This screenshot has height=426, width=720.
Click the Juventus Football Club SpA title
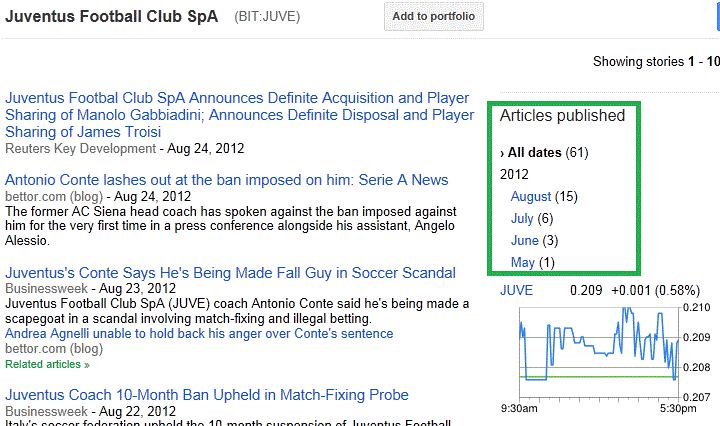tap(113, 18)
